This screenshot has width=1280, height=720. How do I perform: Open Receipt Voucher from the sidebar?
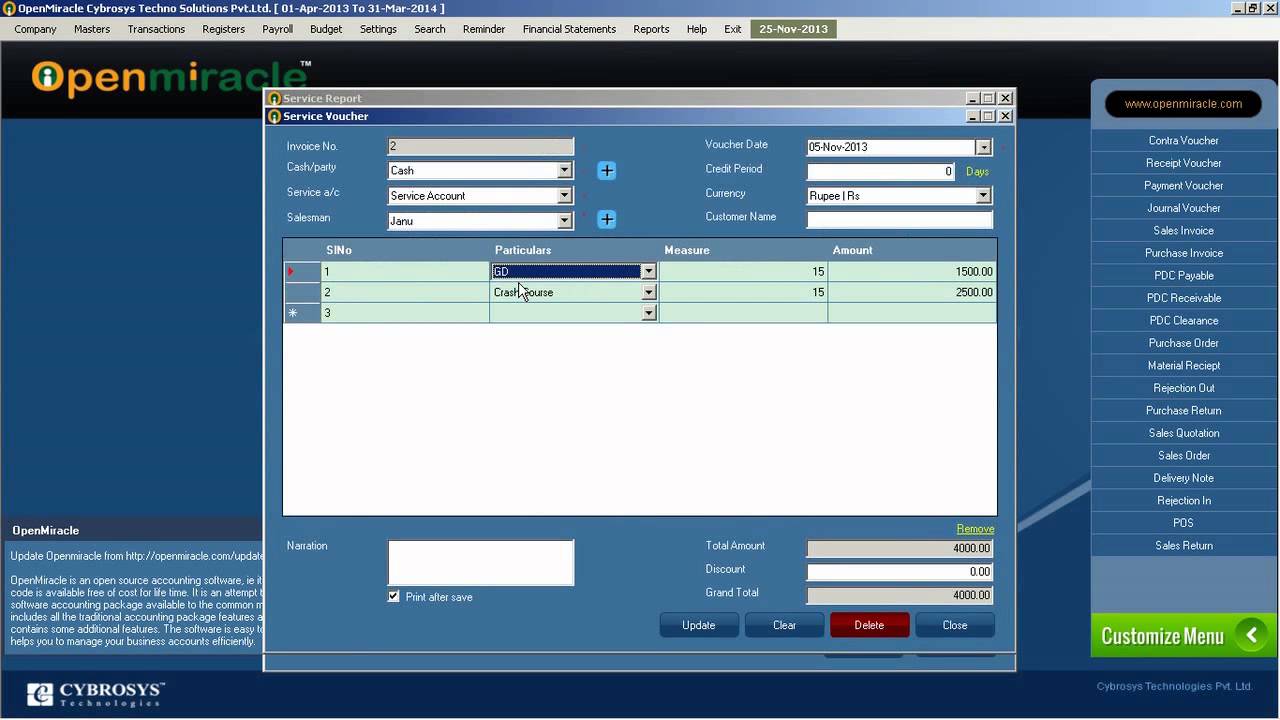pyautogui.click(x=1184, y=163)
